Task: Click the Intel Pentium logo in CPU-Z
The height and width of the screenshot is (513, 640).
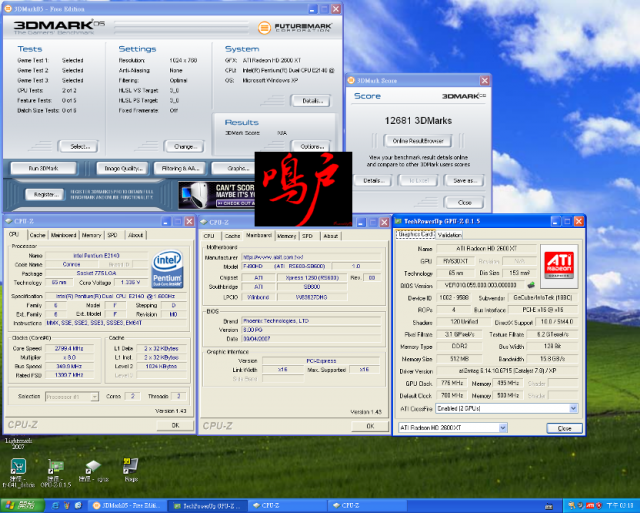Action: [167, 270]
